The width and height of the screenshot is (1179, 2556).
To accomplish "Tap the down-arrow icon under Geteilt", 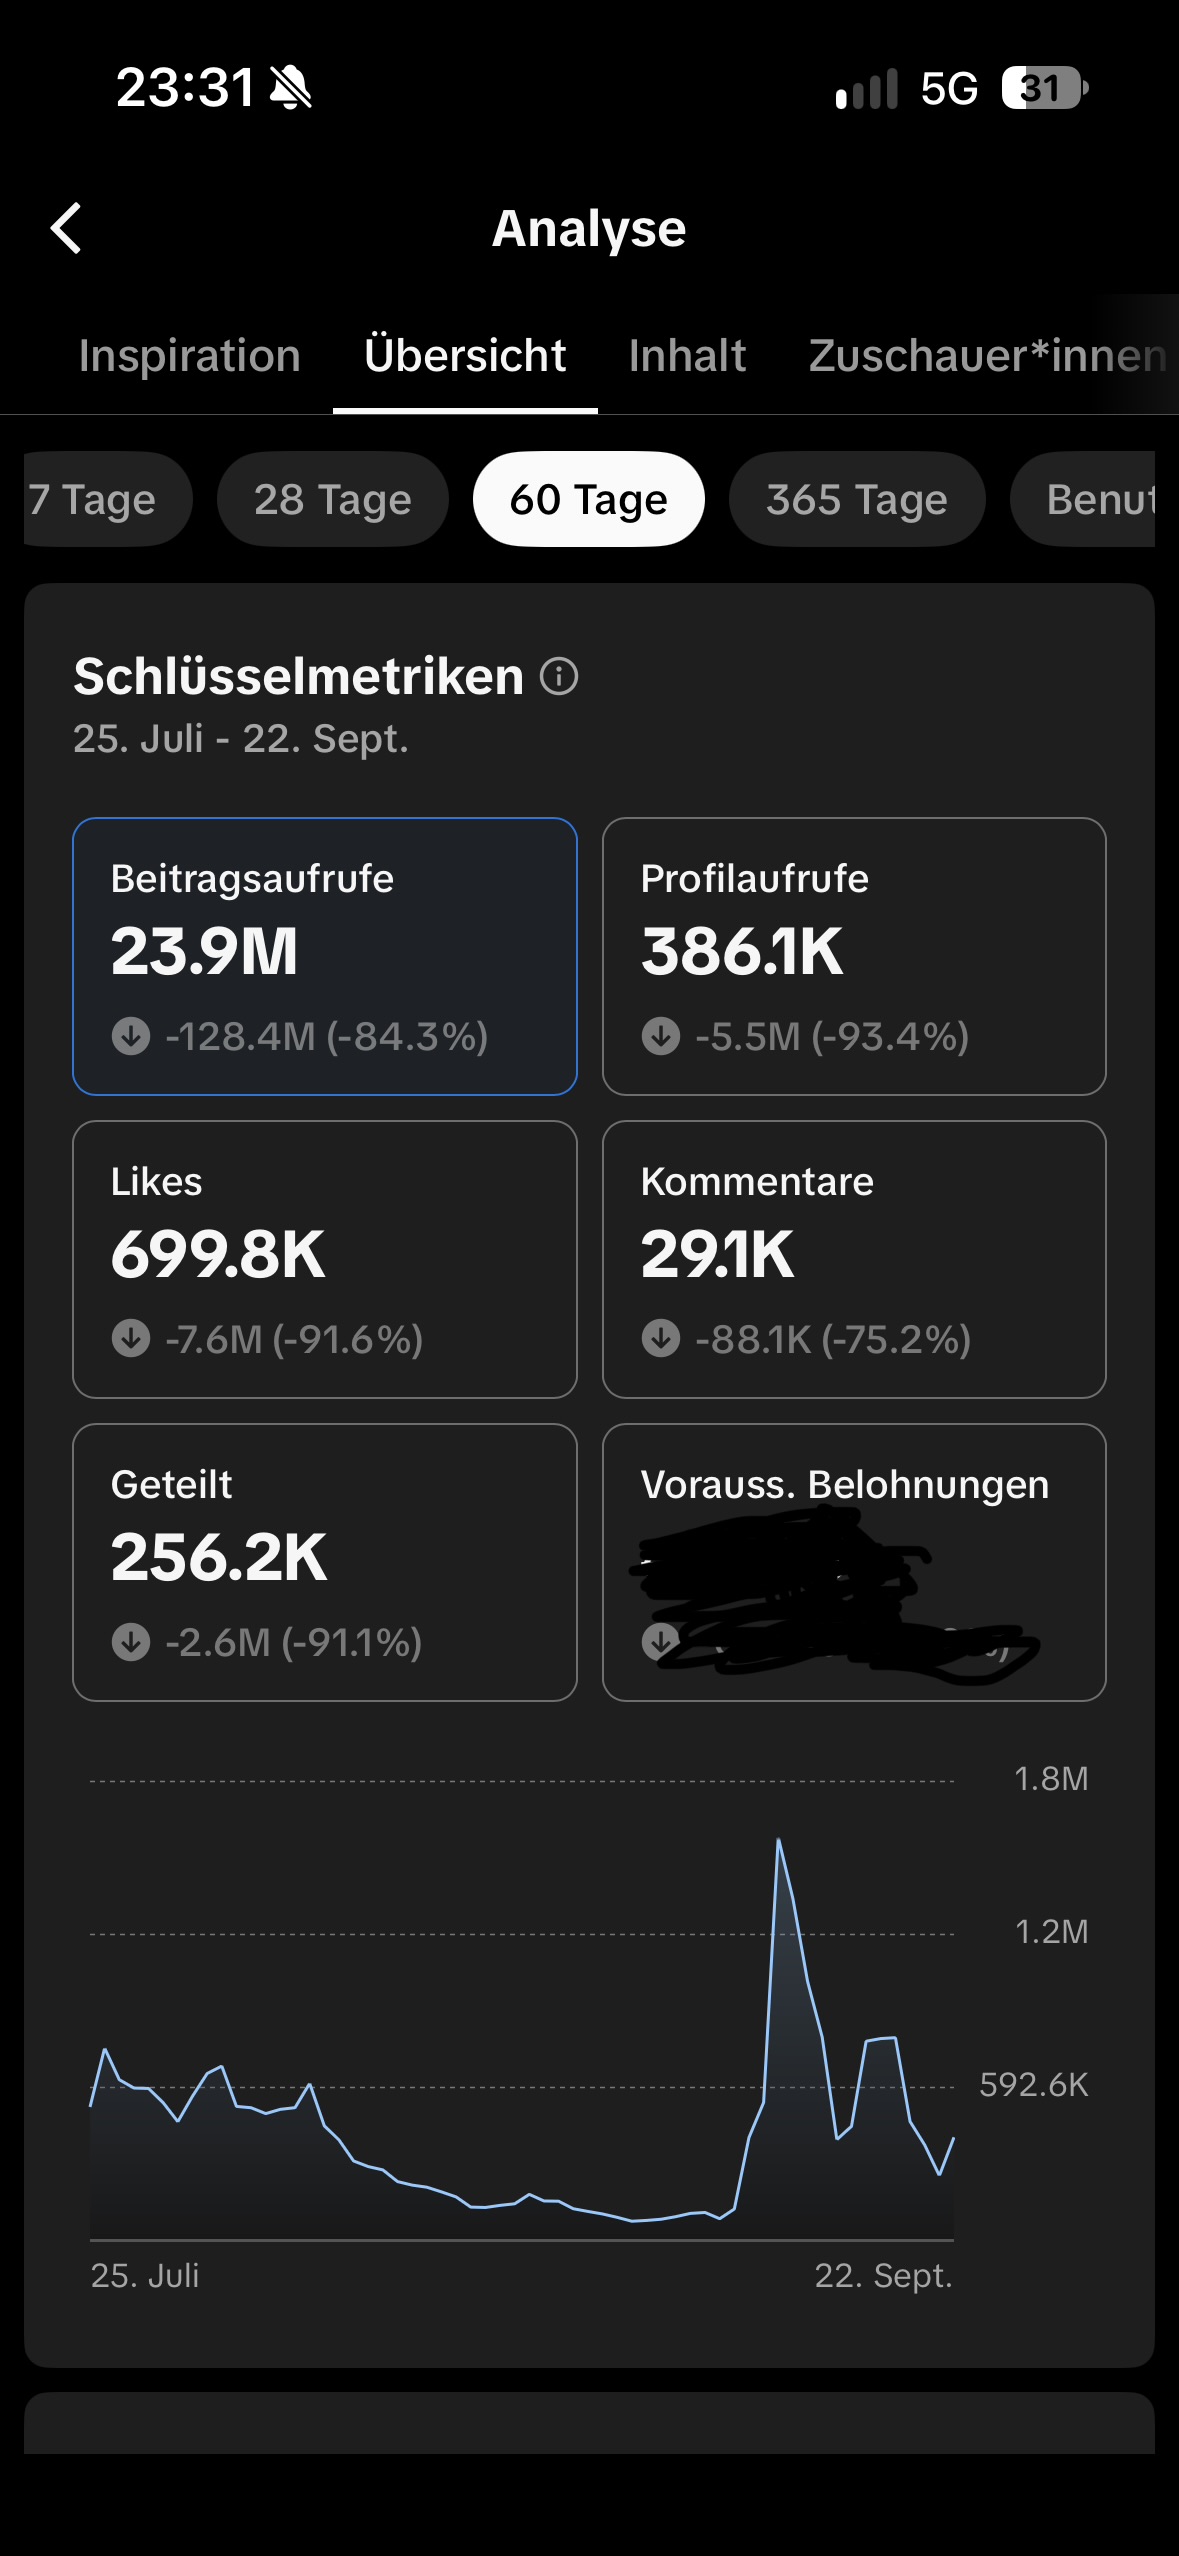I will (131, 1642).
